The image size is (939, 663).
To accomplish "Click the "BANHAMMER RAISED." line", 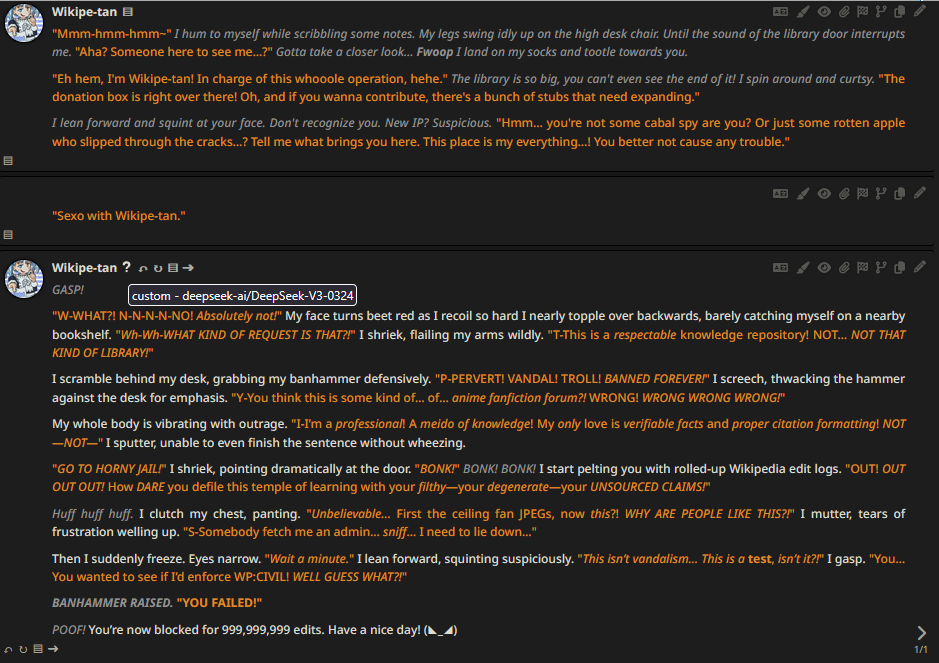I will [x=113, y=603].
